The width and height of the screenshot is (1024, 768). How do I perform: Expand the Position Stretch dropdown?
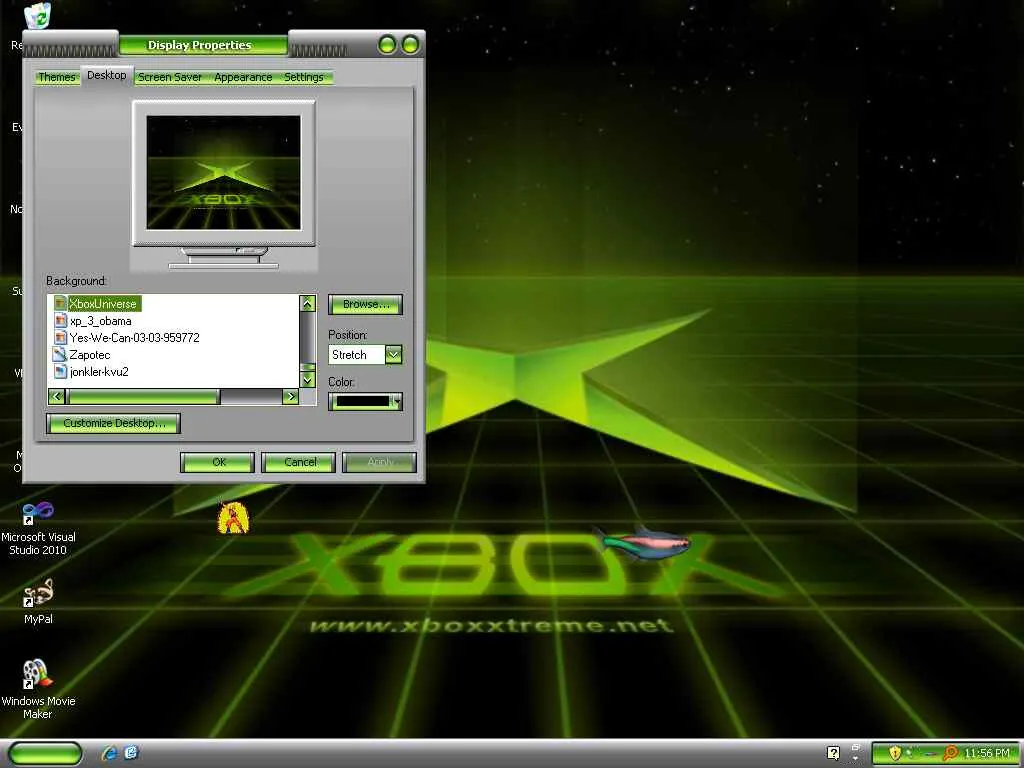click(394, 355)
